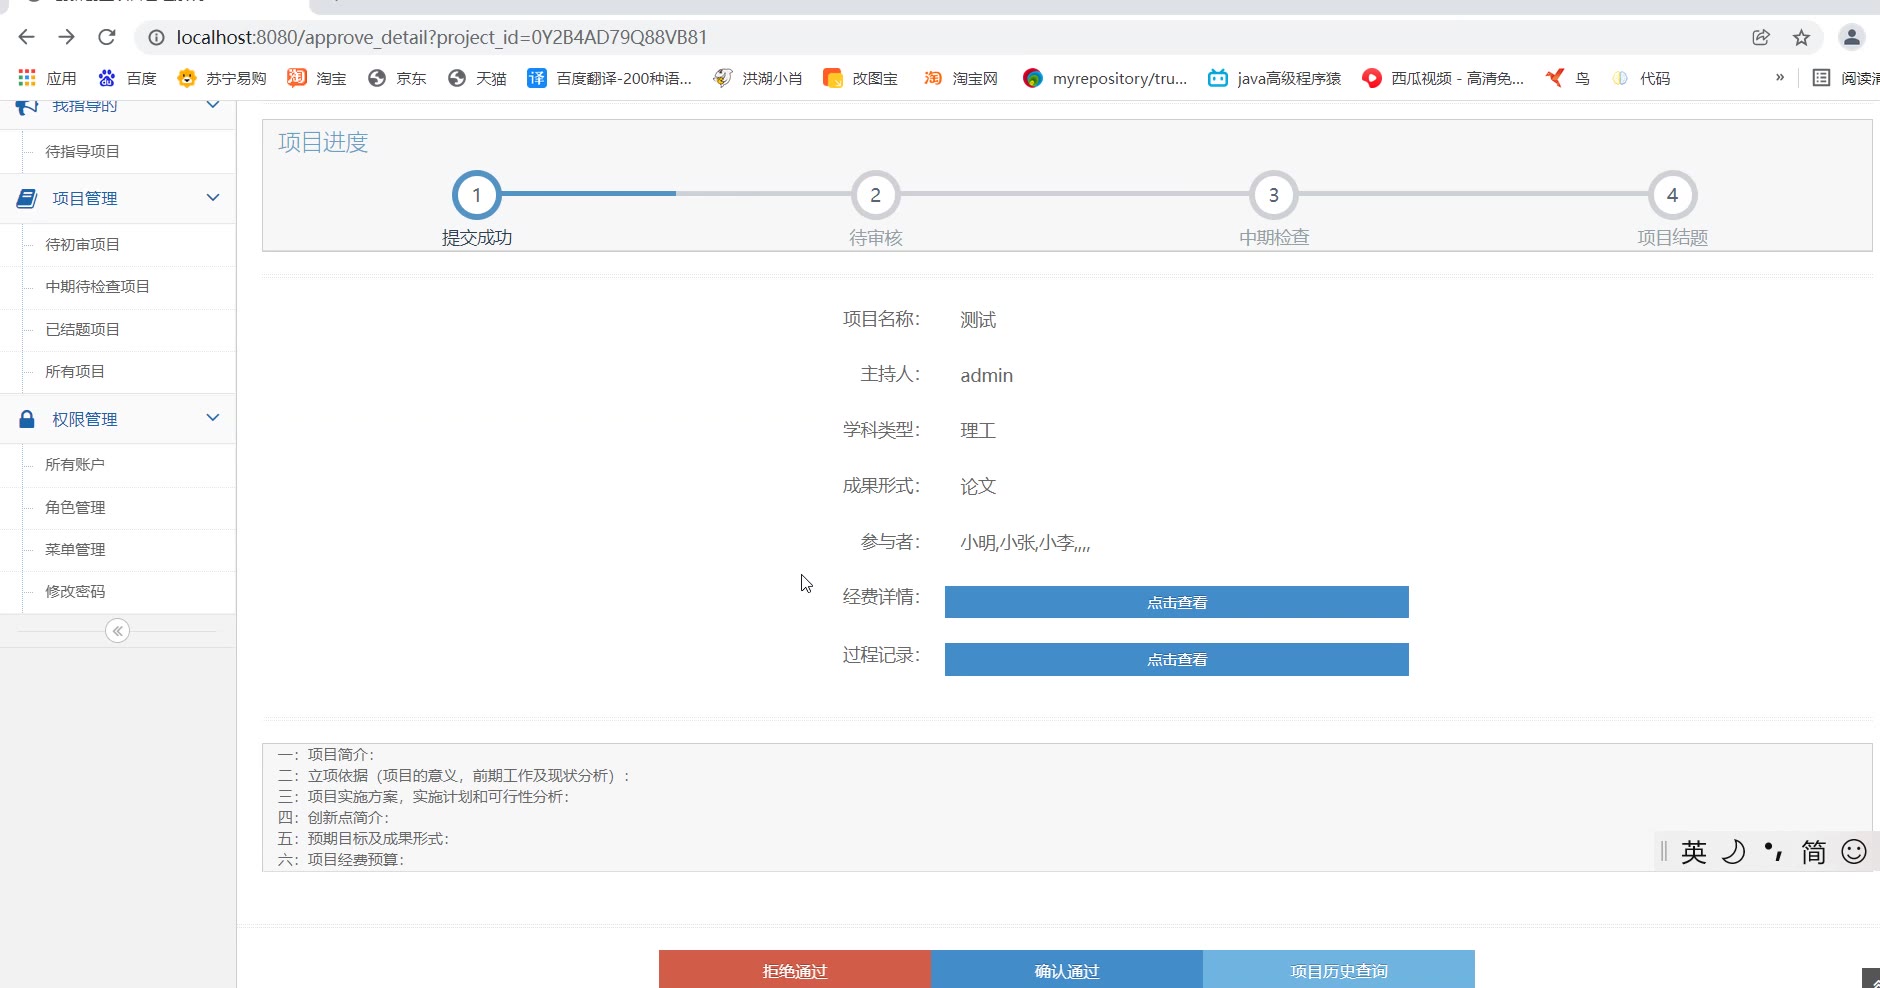Open the 改图宝 bookmark

click(860, 78)
